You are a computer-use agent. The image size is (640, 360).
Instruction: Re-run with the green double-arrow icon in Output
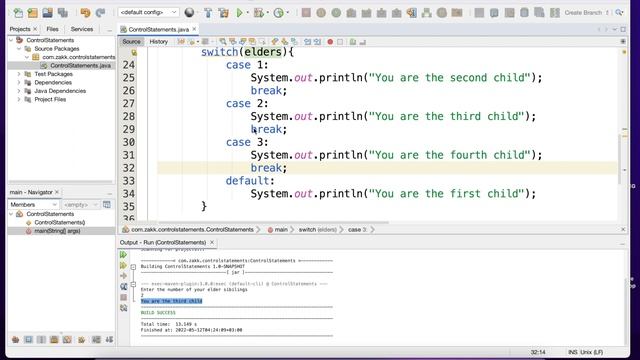pyautogui.click(x=123, y=255)
